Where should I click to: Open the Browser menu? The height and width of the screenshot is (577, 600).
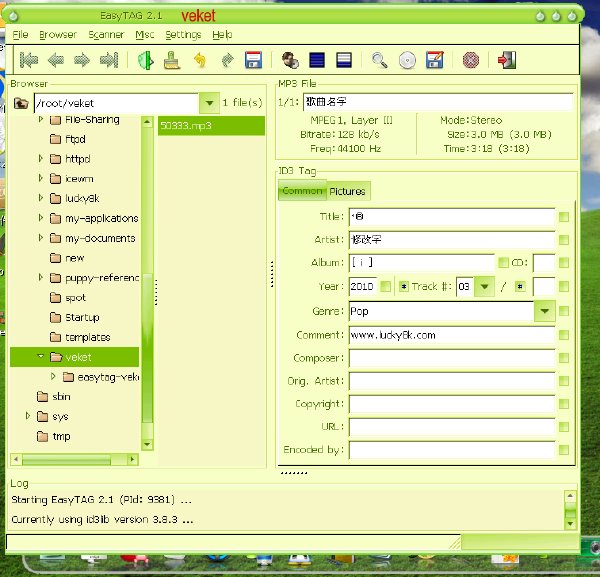(x=58, y=35)
